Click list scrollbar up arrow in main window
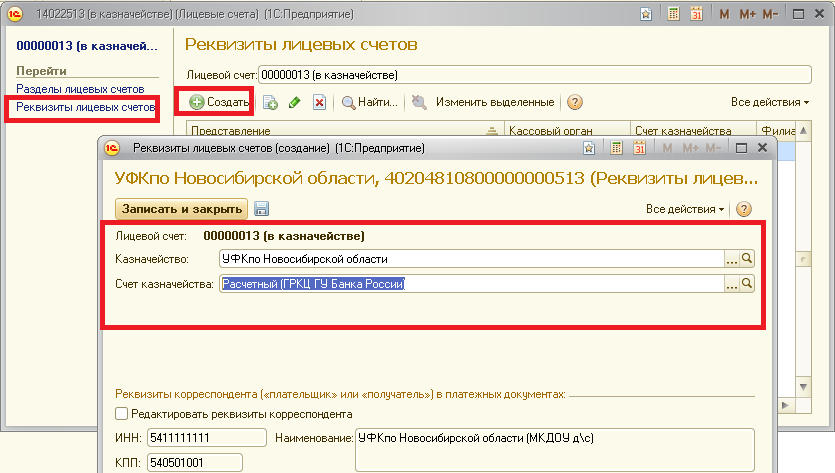835x473 pixels. pyautogui.click(x=803, y=131)
